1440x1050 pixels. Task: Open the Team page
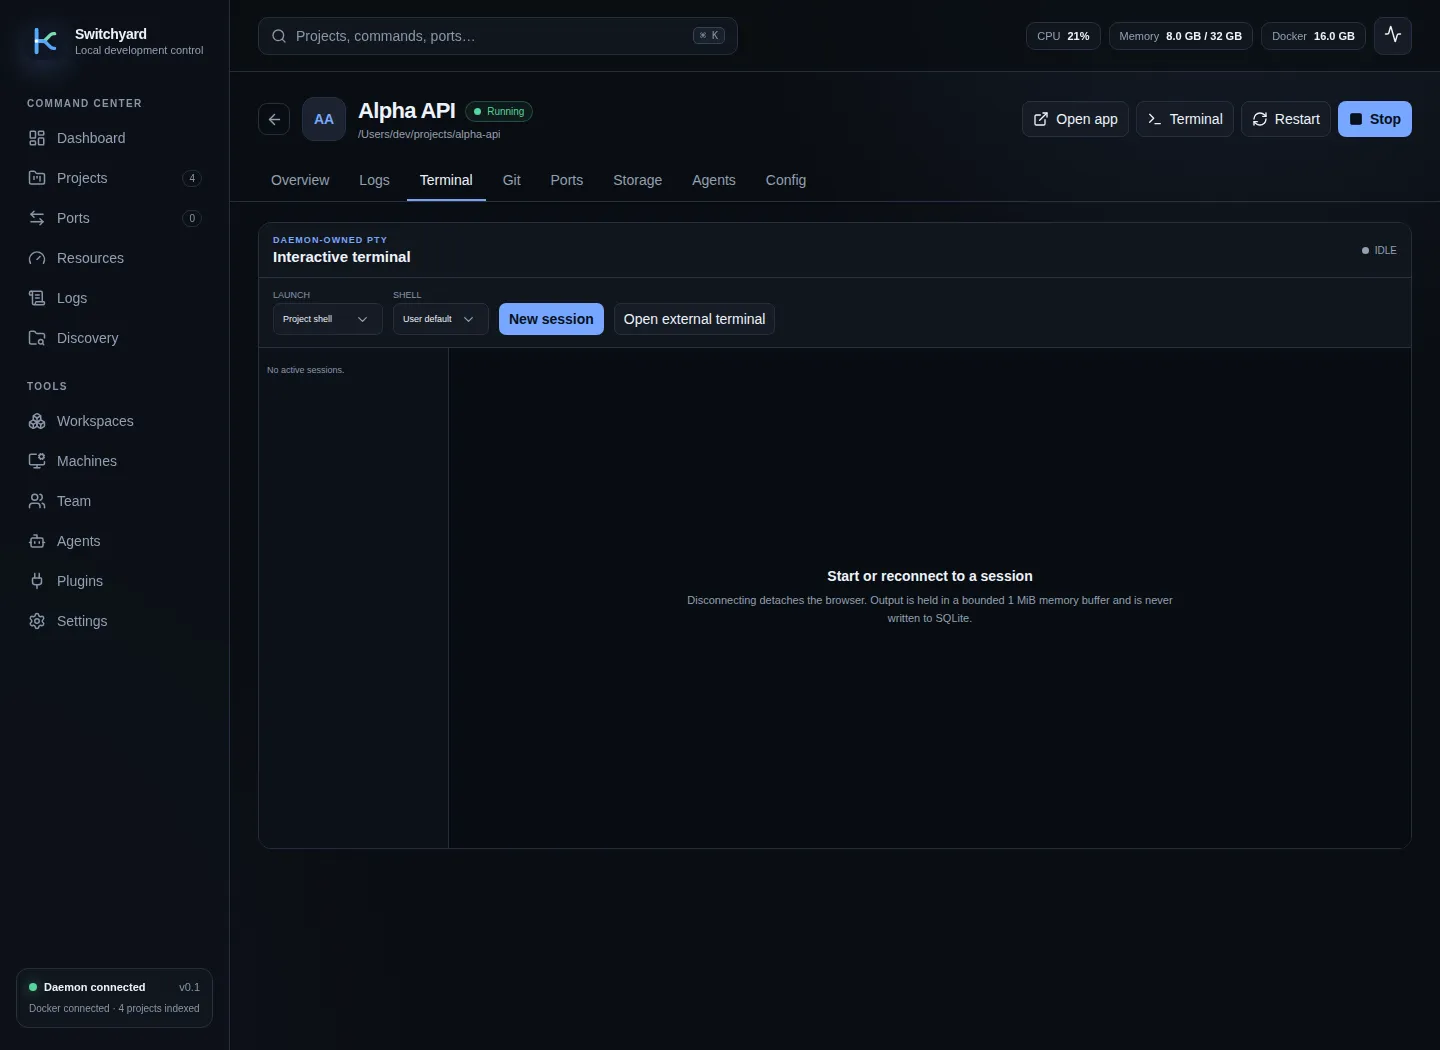coord(114,501)
